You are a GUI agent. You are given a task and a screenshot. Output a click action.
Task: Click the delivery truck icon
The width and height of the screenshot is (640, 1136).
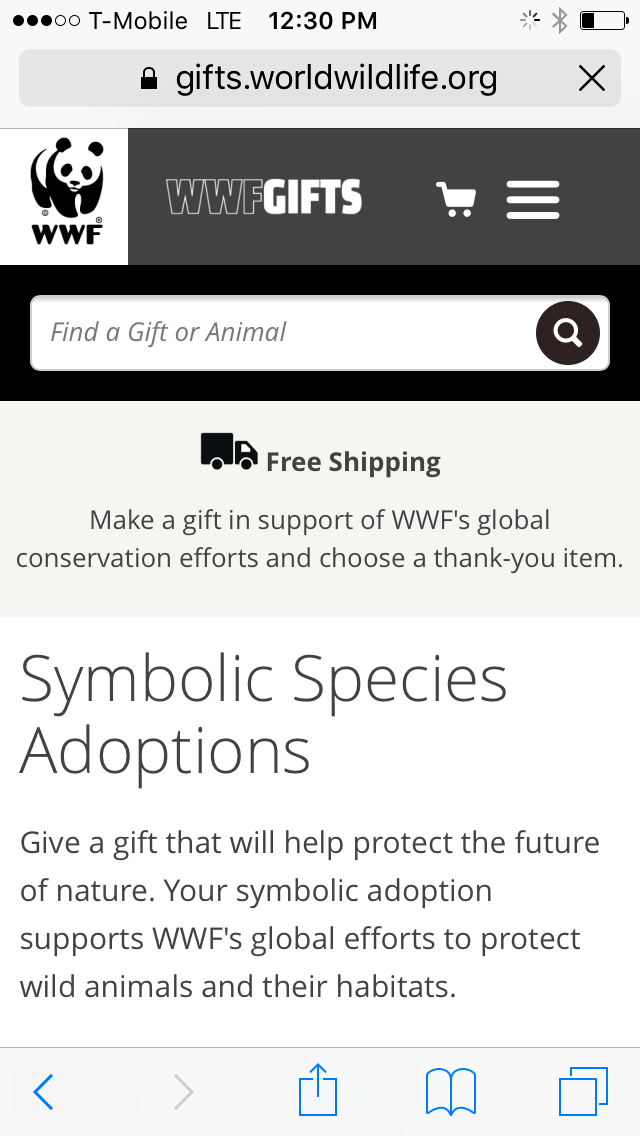(229, 451)
